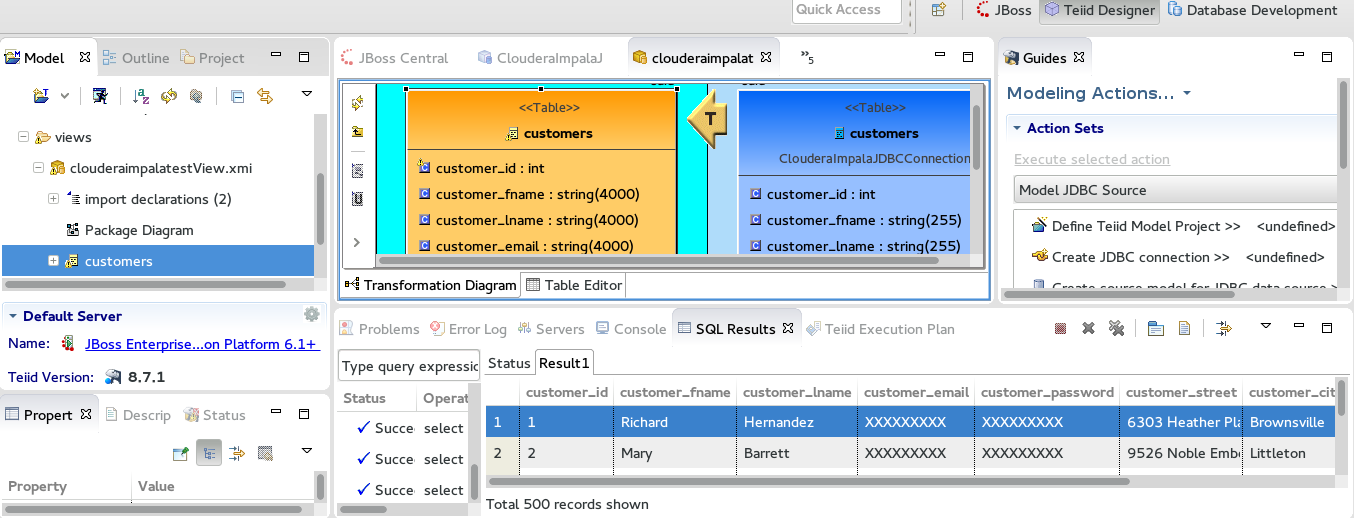
Task: Open the Teiid Execution Plan tab
Action: click(x=880, y=329)
